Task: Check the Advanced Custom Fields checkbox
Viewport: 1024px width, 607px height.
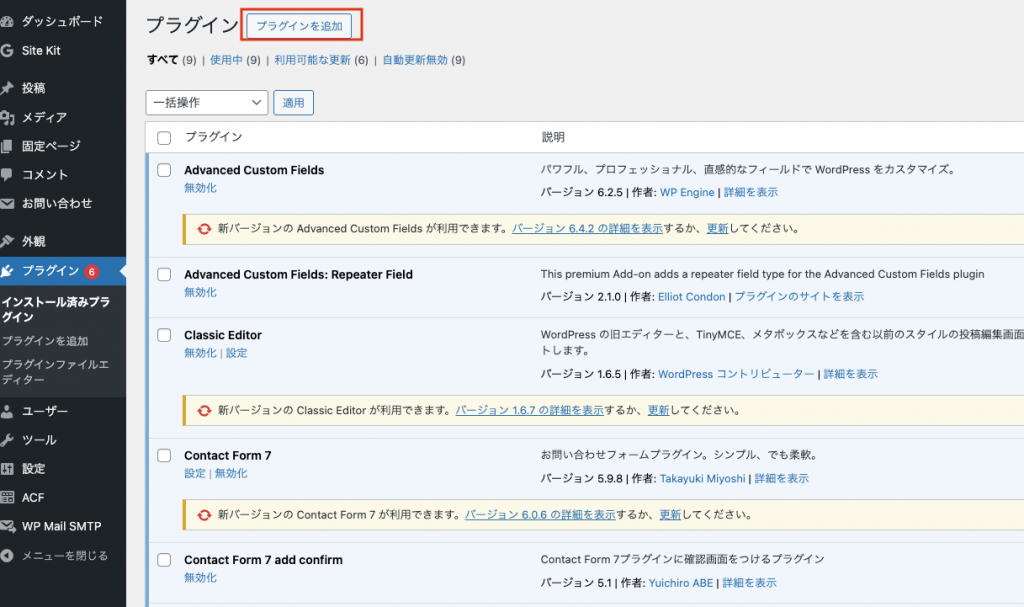Action: click(x=164, y=170)
